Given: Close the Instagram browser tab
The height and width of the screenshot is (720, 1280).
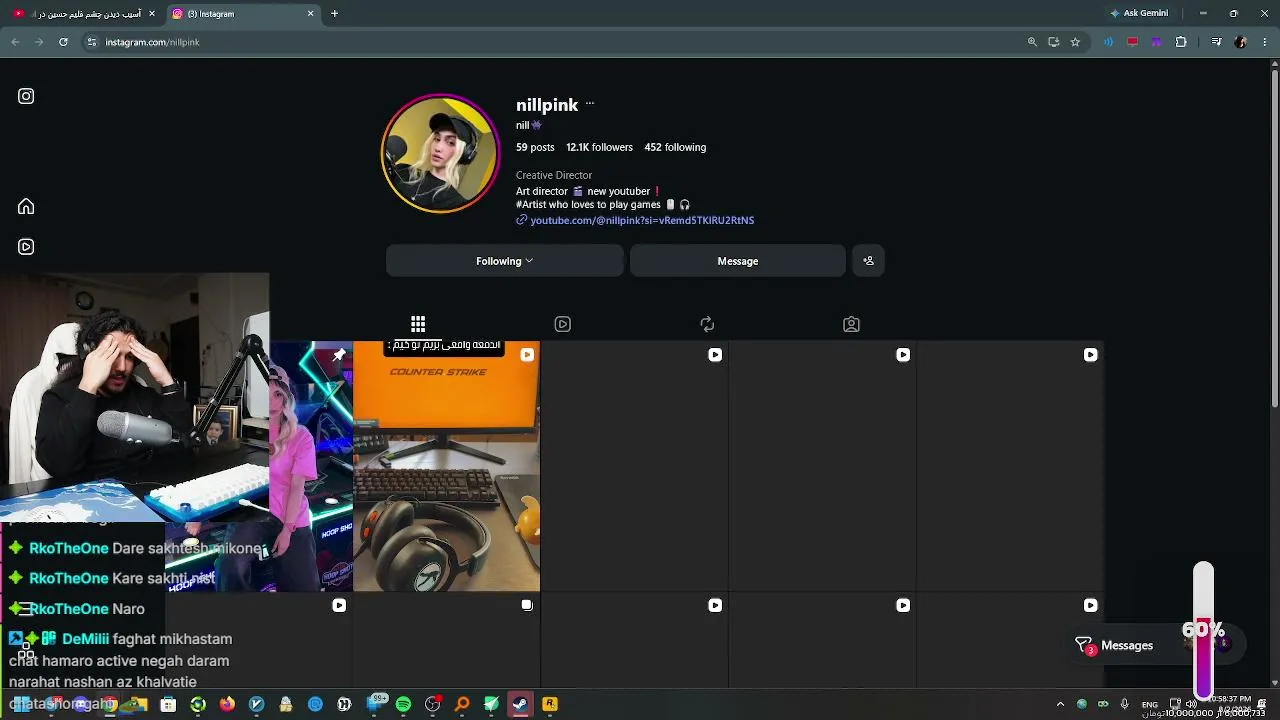Looking at the screenshot, I should (310, 14).
